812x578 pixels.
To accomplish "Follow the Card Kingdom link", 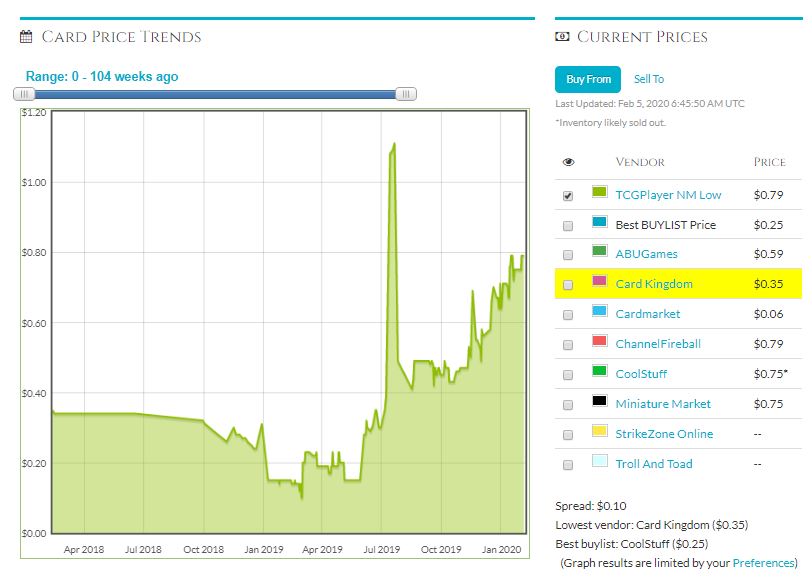I will [654, 284].
